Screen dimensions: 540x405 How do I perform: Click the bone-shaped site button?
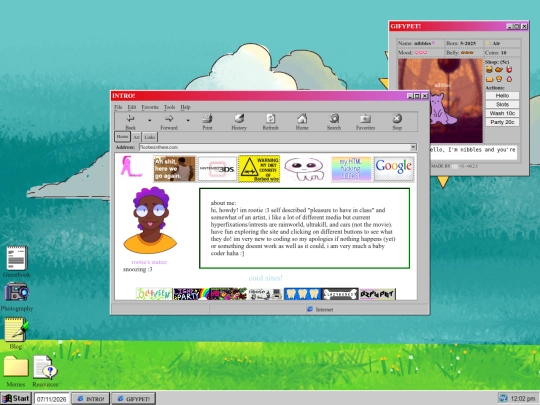[340, 294]
